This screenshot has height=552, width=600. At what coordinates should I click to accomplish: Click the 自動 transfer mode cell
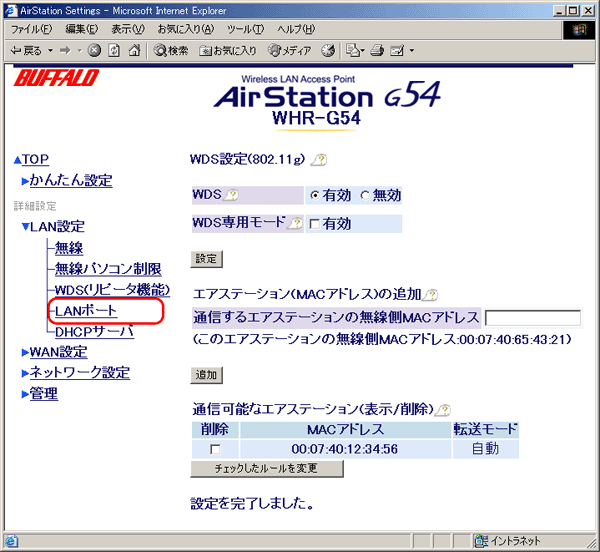[486, 449]
